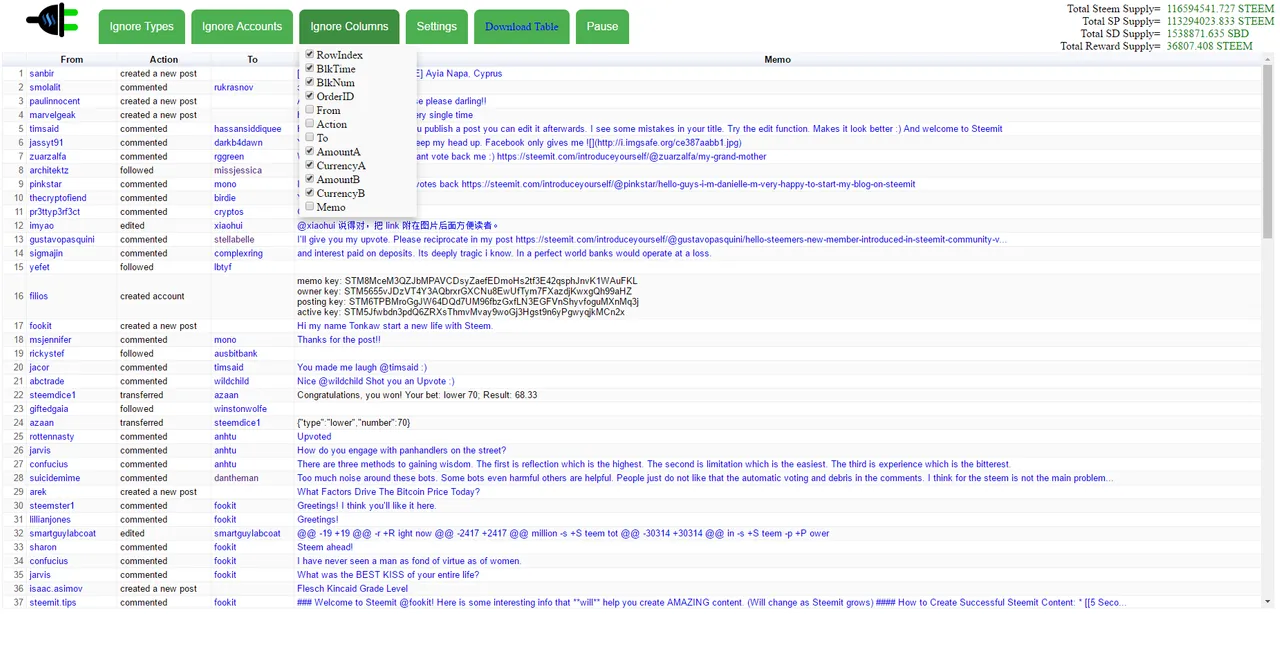Open the darkb4dawn account link
Viewport: 1280px width, 651px height.
click(x=238, y=143)
